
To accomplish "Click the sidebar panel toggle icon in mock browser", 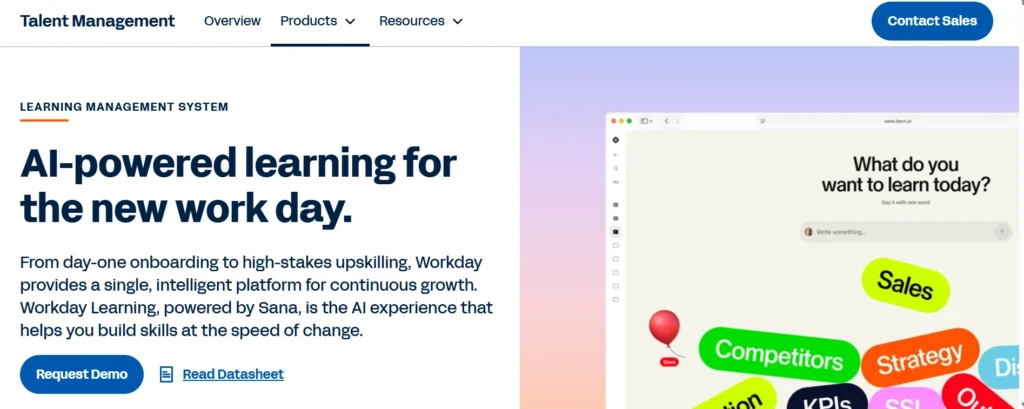I will pos(647,121).
